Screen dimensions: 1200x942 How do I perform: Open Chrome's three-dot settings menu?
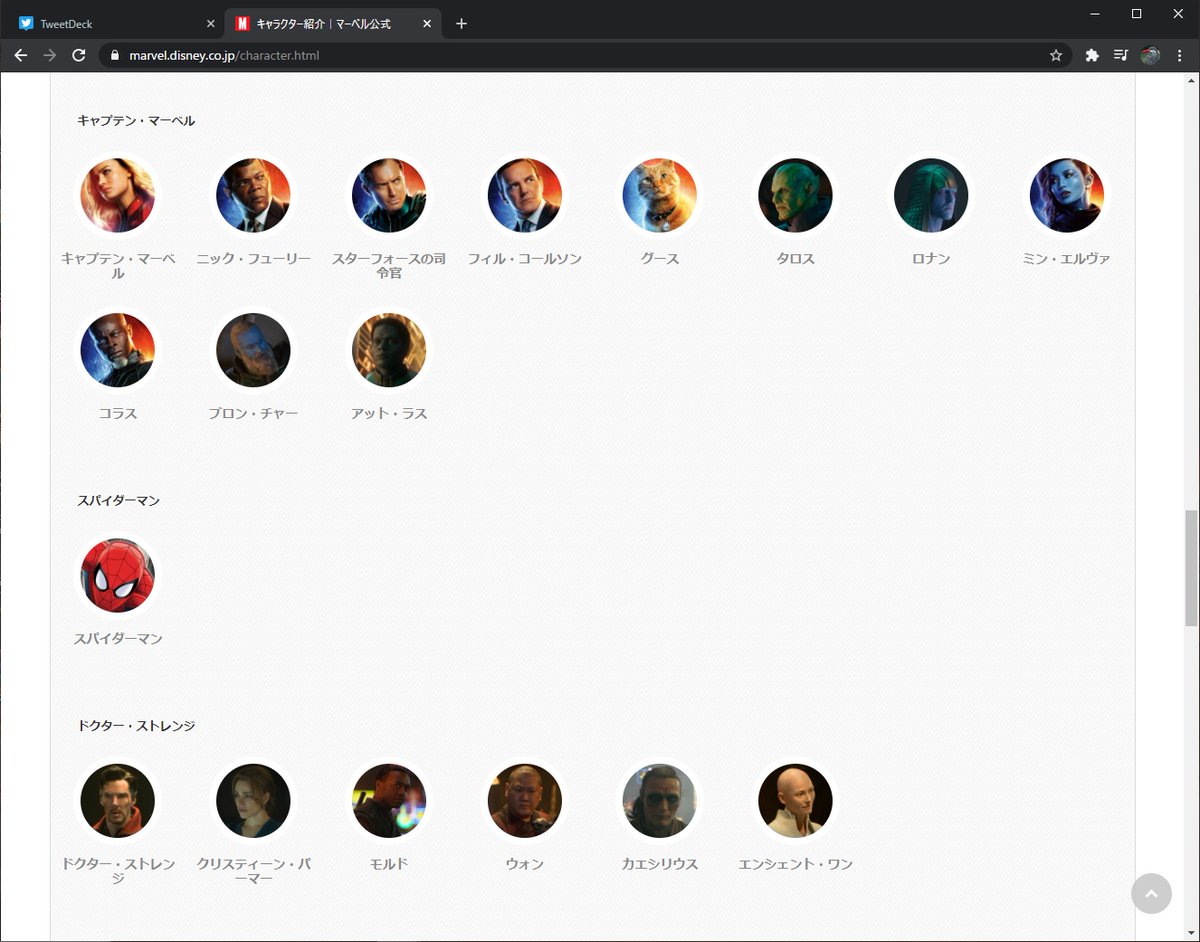[x=1181, y=56]
